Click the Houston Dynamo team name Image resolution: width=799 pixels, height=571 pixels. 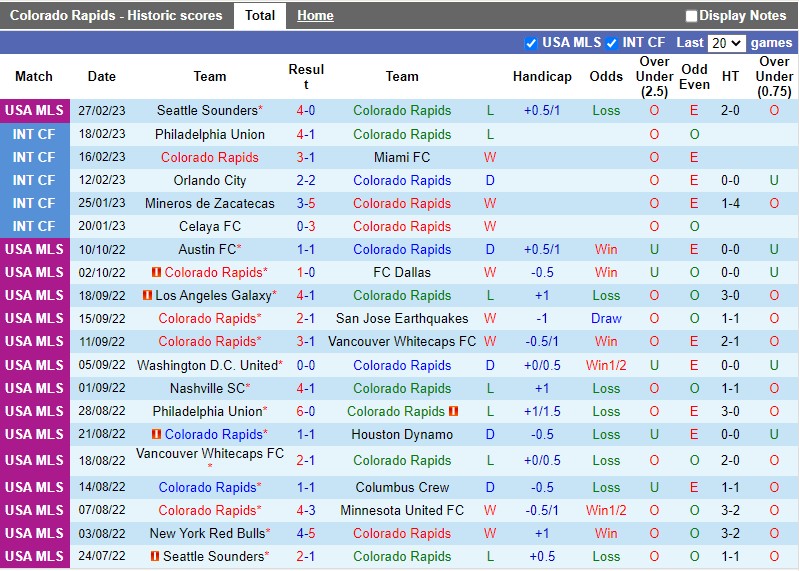[x=402, y=434]
